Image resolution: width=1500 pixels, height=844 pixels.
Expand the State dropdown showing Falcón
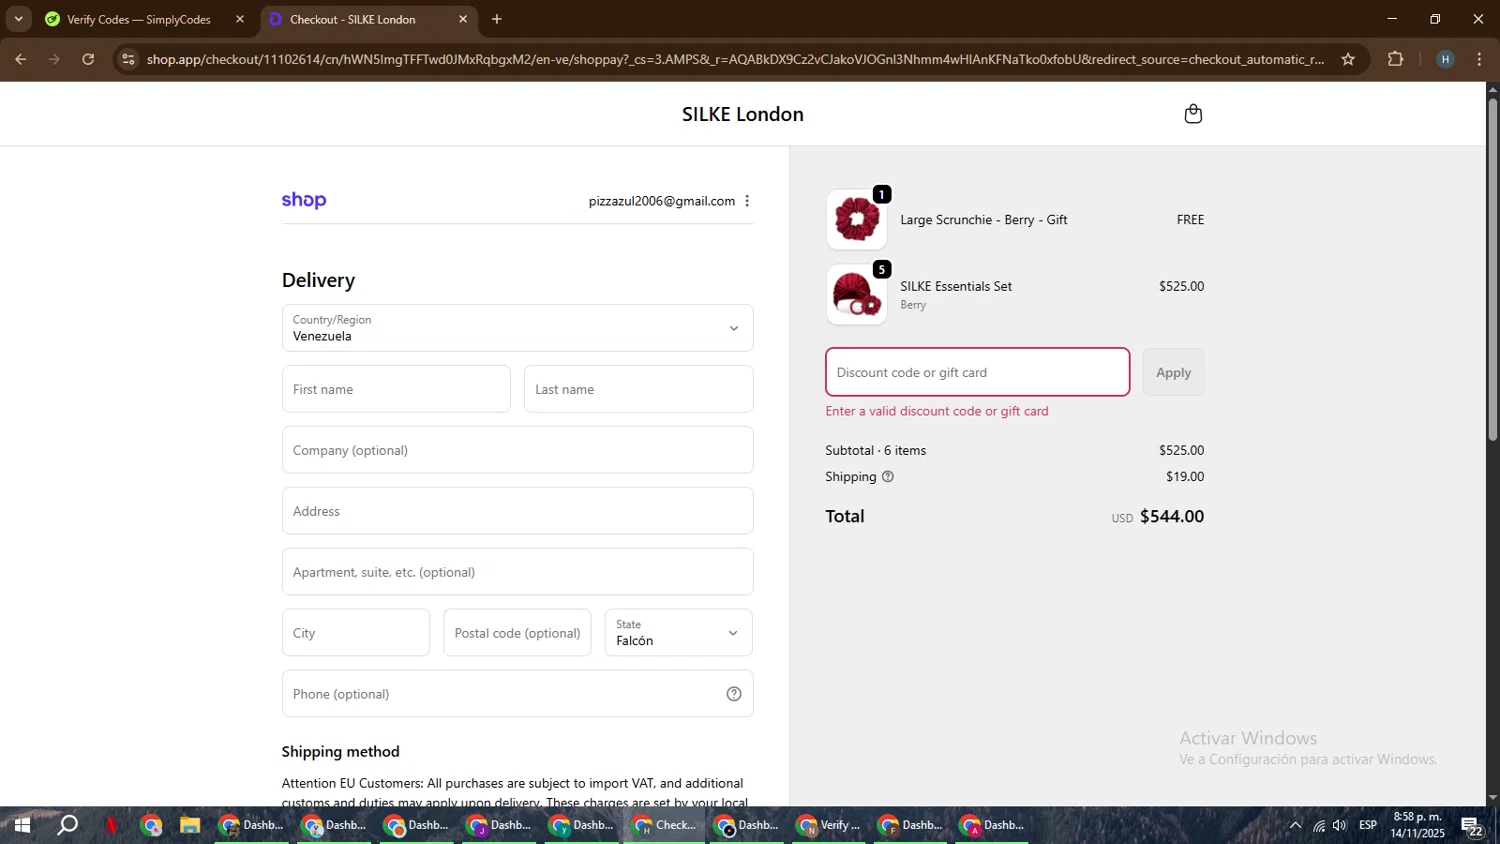click(x=678, y=633)
